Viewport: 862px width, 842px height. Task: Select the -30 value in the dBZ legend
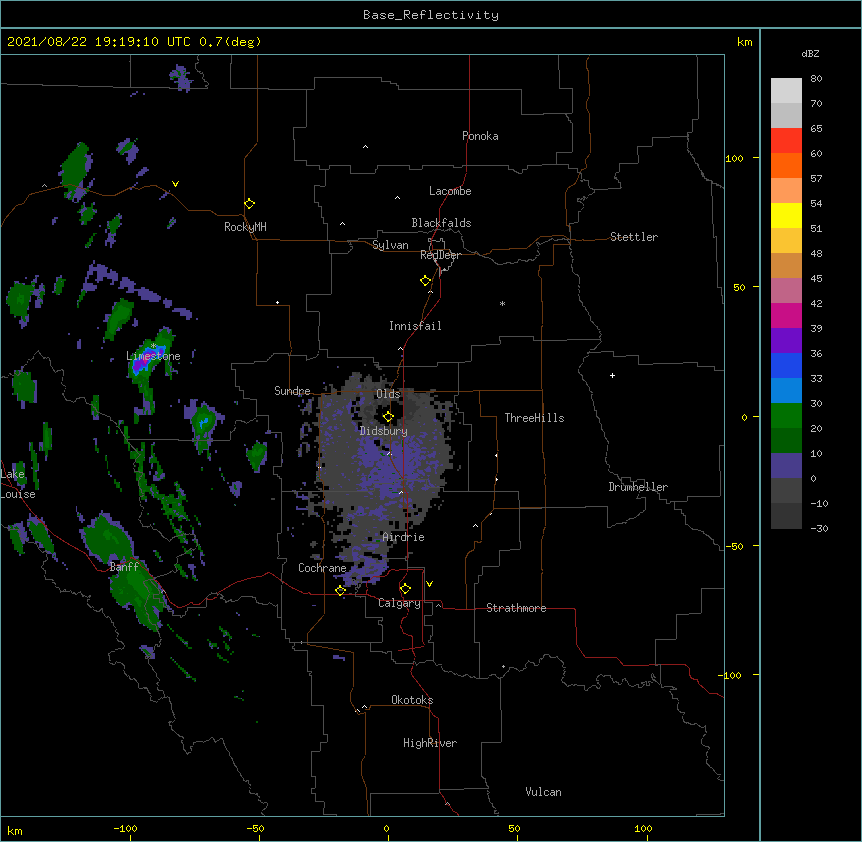click(x=819, y=528)
